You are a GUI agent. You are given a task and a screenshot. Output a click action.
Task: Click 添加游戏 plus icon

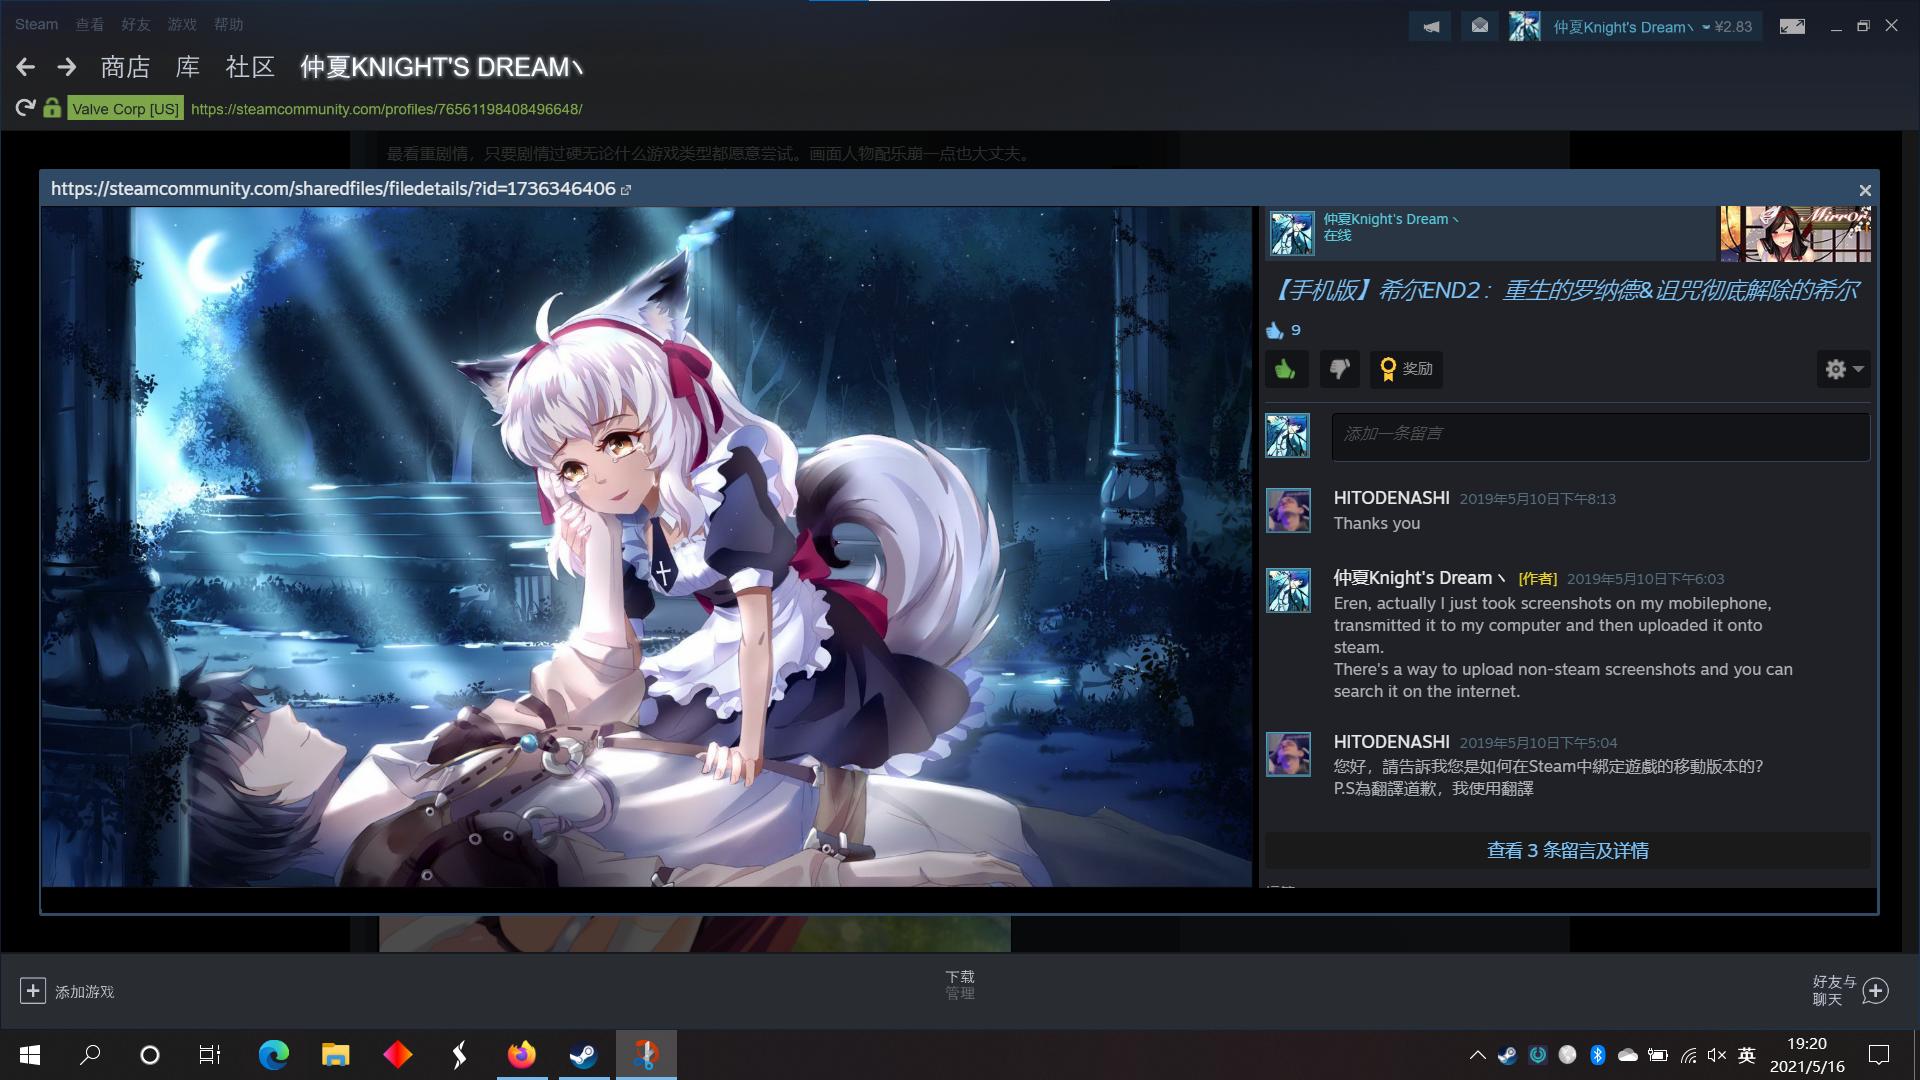click(33, 991)
